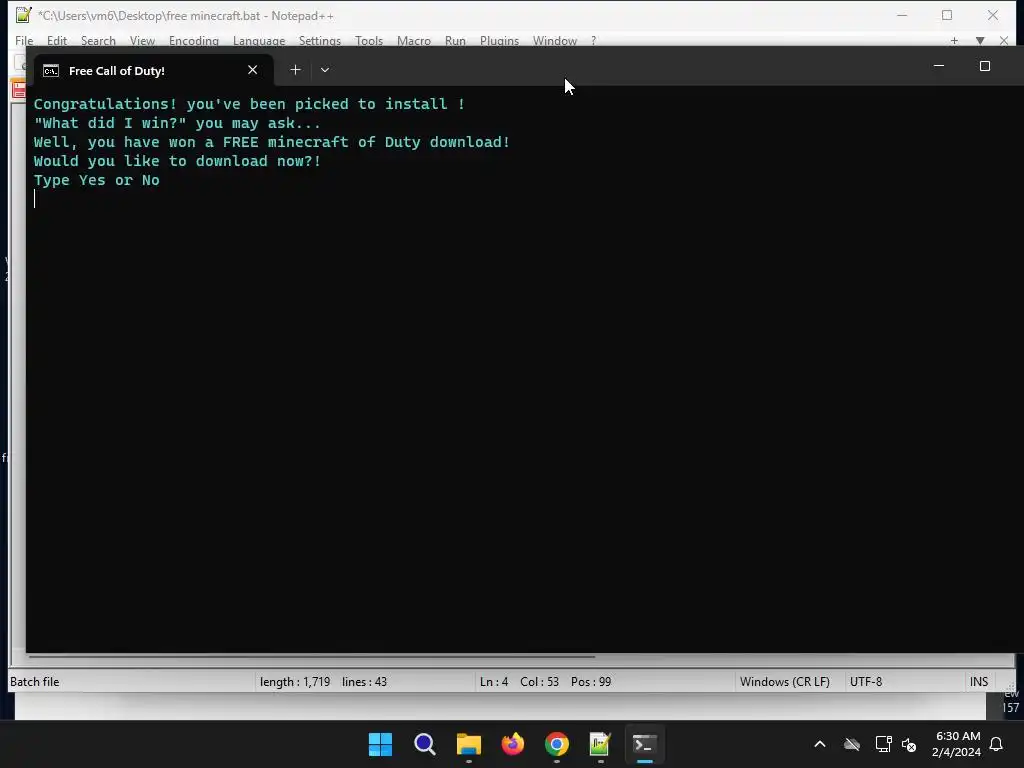Screen dimensions: 1024x768
Task: Close the Notepad++ window
Action: point(993,15)
